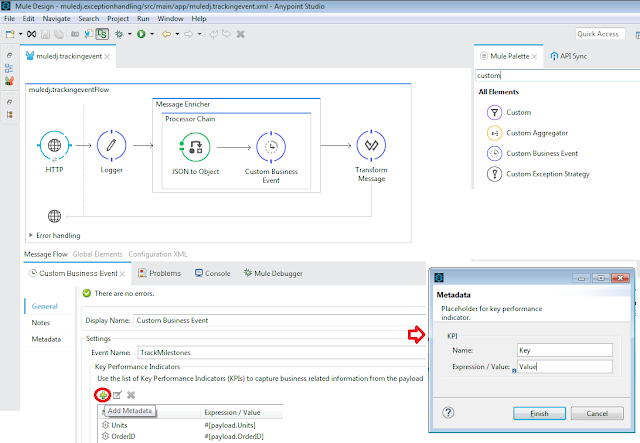Select the JSON to Object transformer
640x443 pixels.
196,147
